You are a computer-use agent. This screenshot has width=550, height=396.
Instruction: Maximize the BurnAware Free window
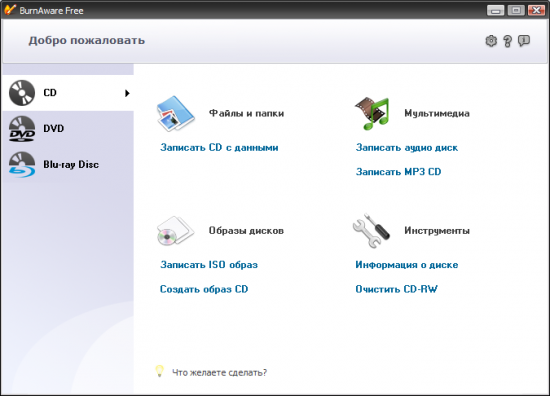516,10
